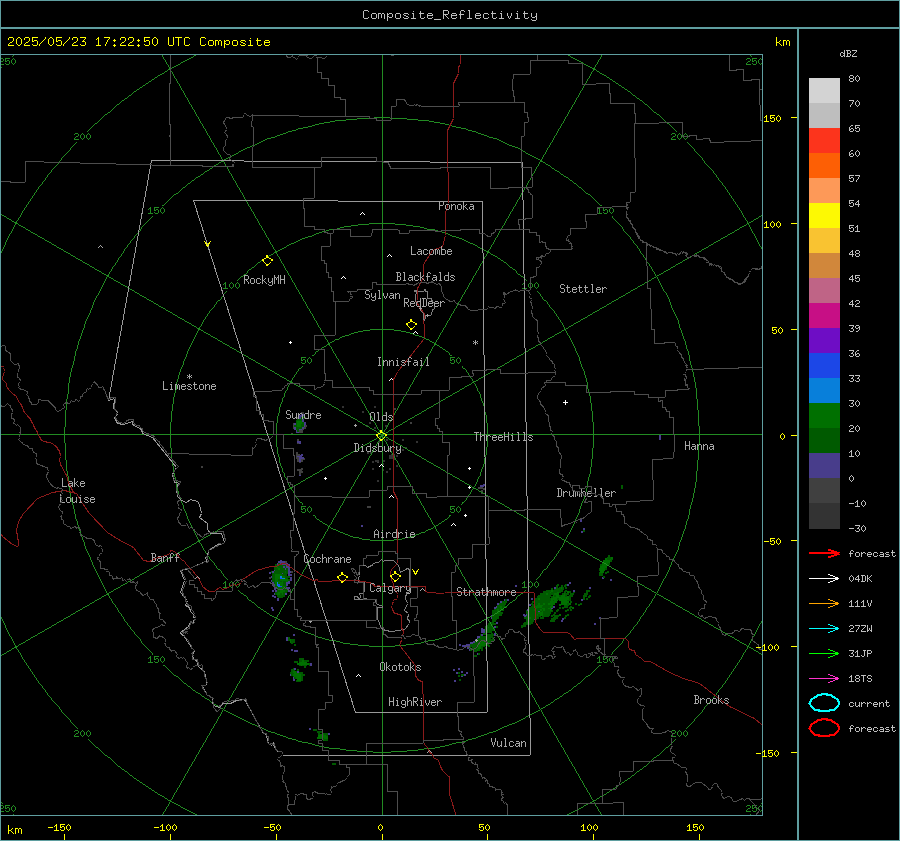Click the cyan 'current' ellipse icon
The width and height of the screenshot is (900, 841).
point(824,703)
